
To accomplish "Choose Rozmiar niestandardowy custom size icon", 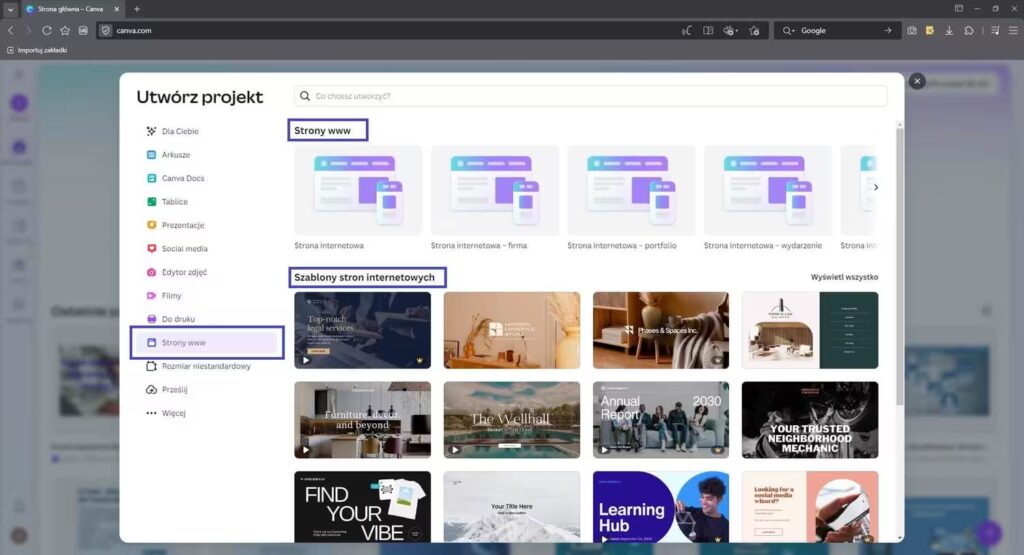I will [x=151, y=366].
